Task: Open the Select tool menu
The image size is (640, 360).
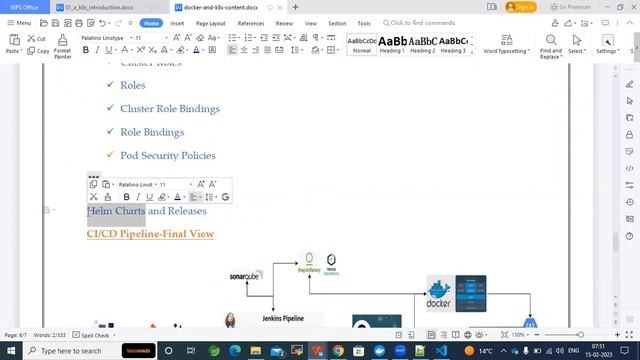Action: pyautogui.click(x=577, y=44)
